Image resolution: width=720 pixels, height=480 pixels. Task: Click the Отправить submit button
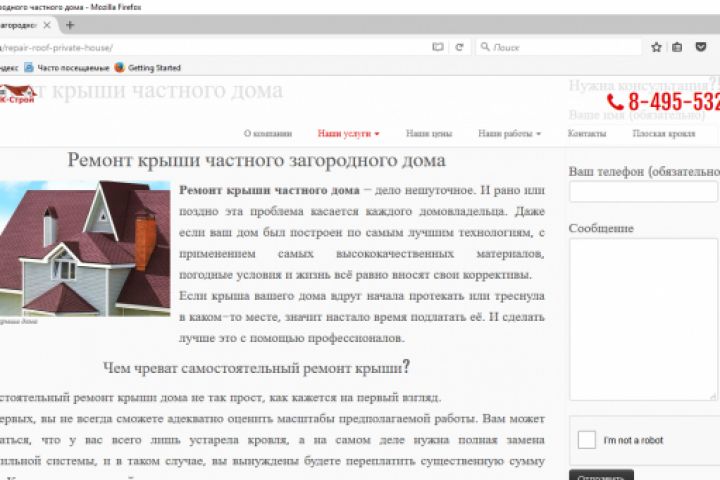pyautogui.click(x=601, y=475)
